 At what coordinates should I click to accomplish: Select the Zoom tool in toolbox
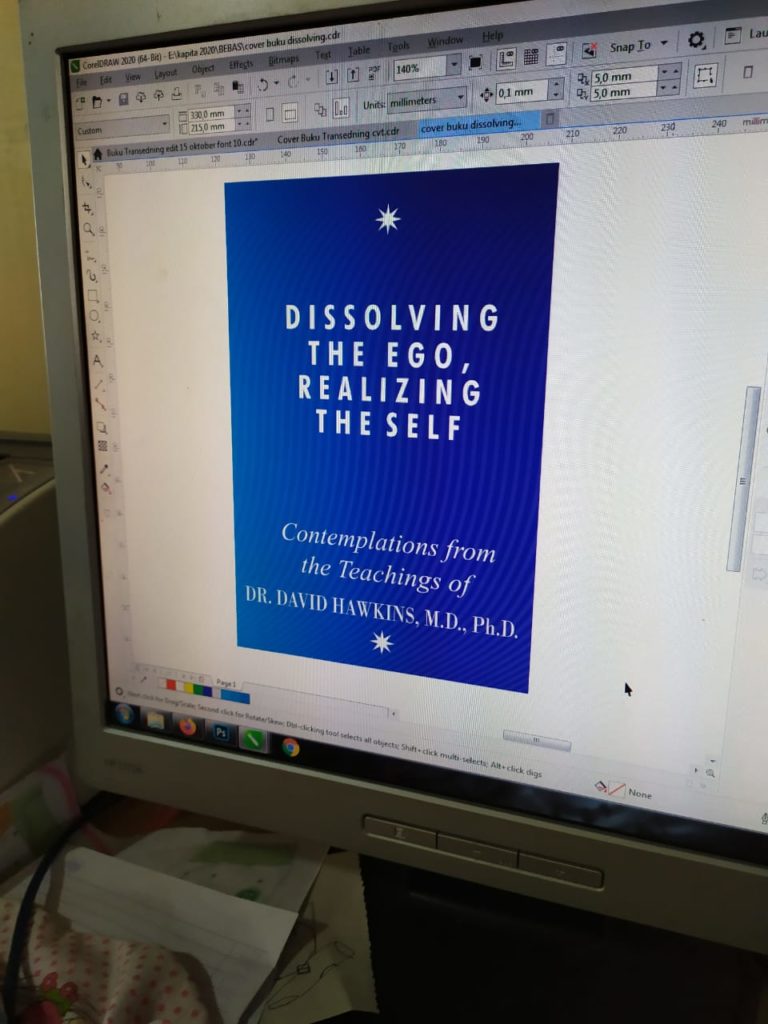[89, 229]
